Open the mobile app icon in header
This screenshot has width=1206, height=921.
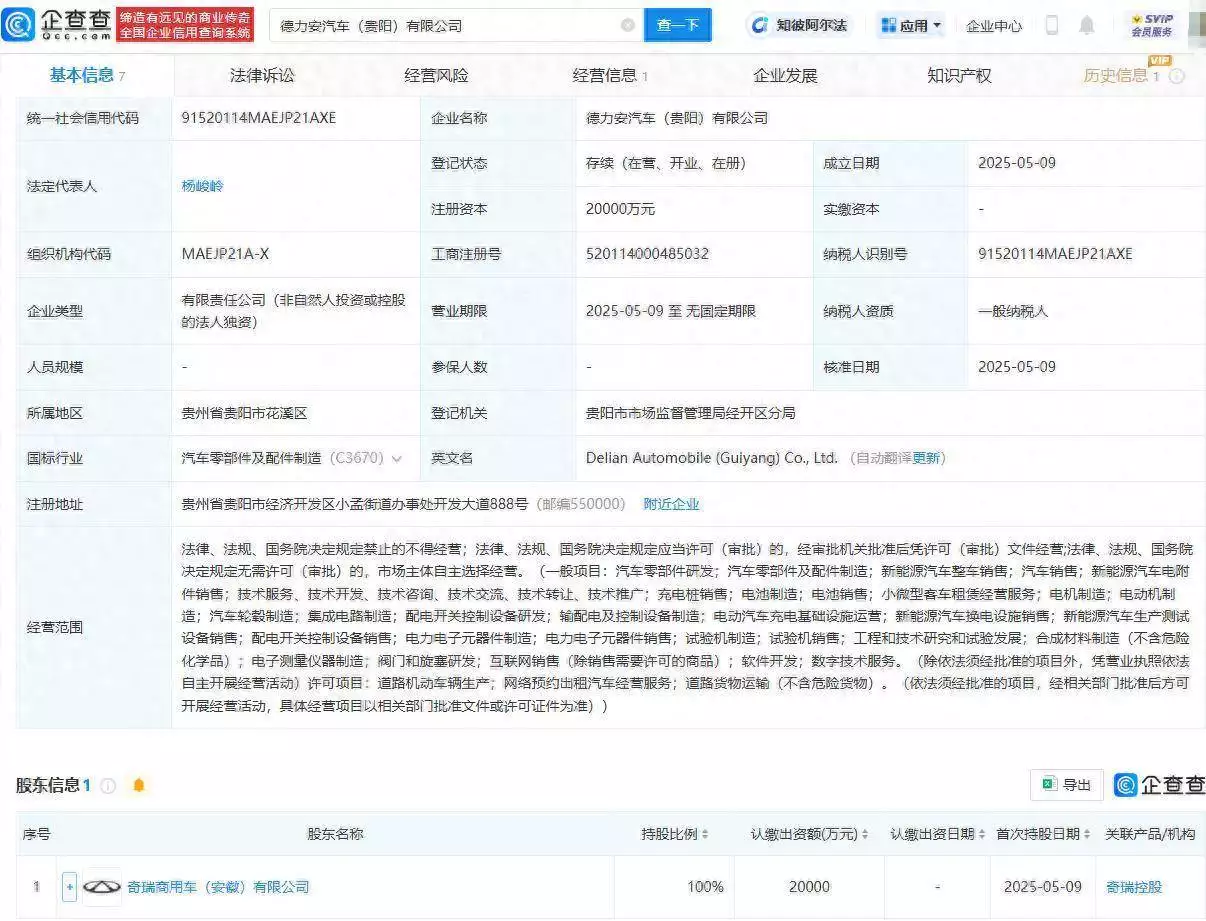(x=1052, y=25)
